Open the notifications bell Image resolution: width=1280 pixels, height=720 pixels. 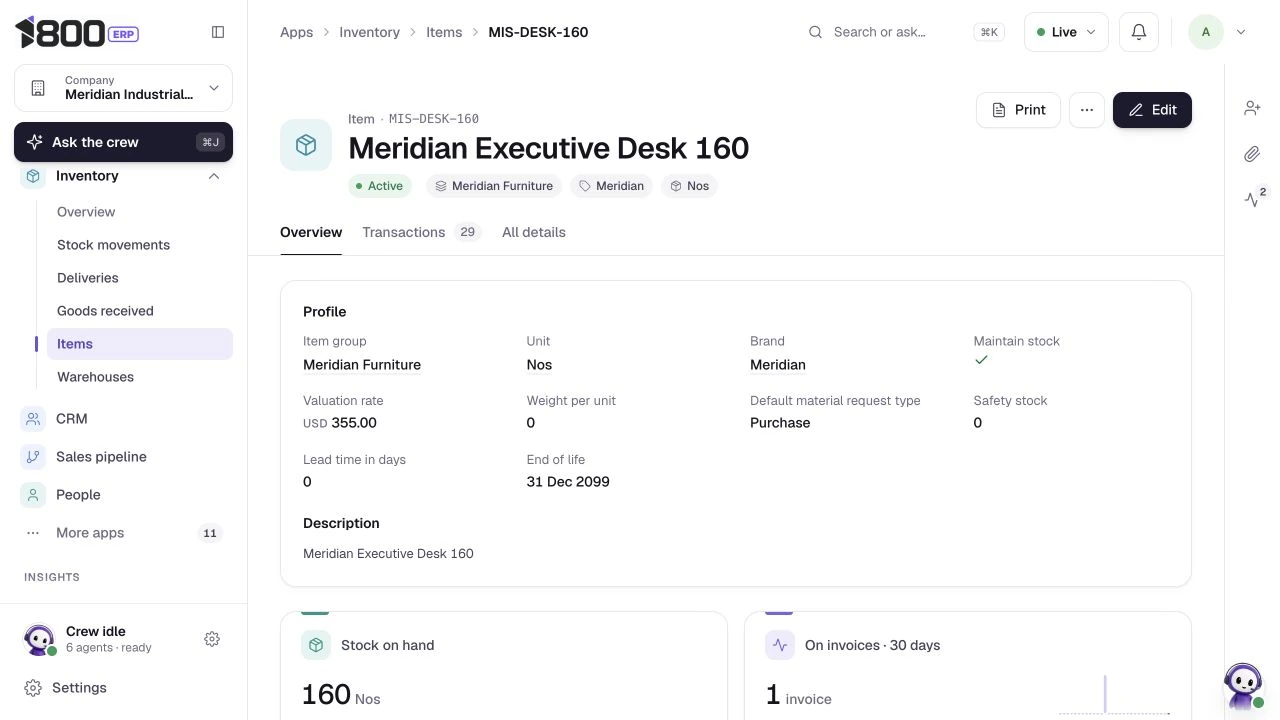coord(1138,32)
